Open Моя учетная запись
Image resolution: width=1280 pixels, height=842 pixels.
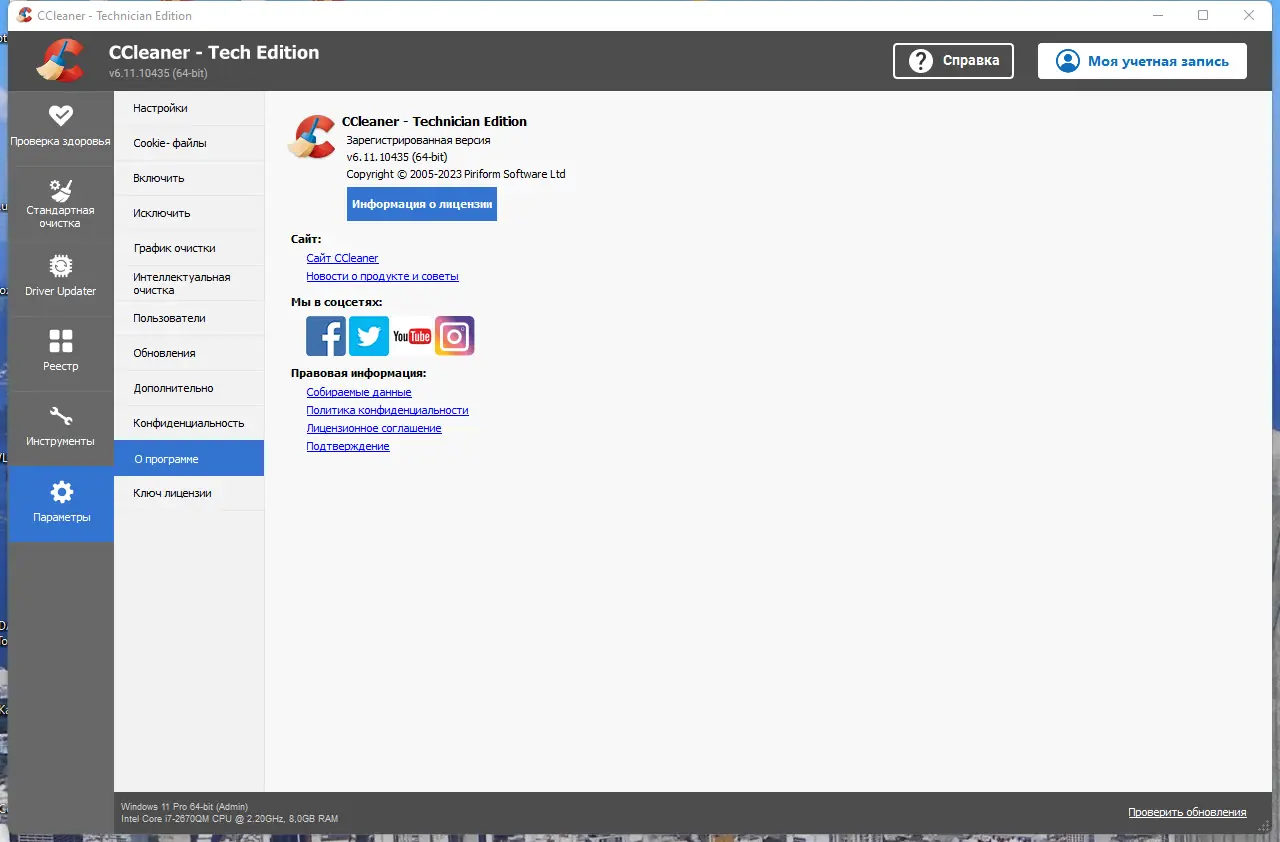coord(1141,61)
